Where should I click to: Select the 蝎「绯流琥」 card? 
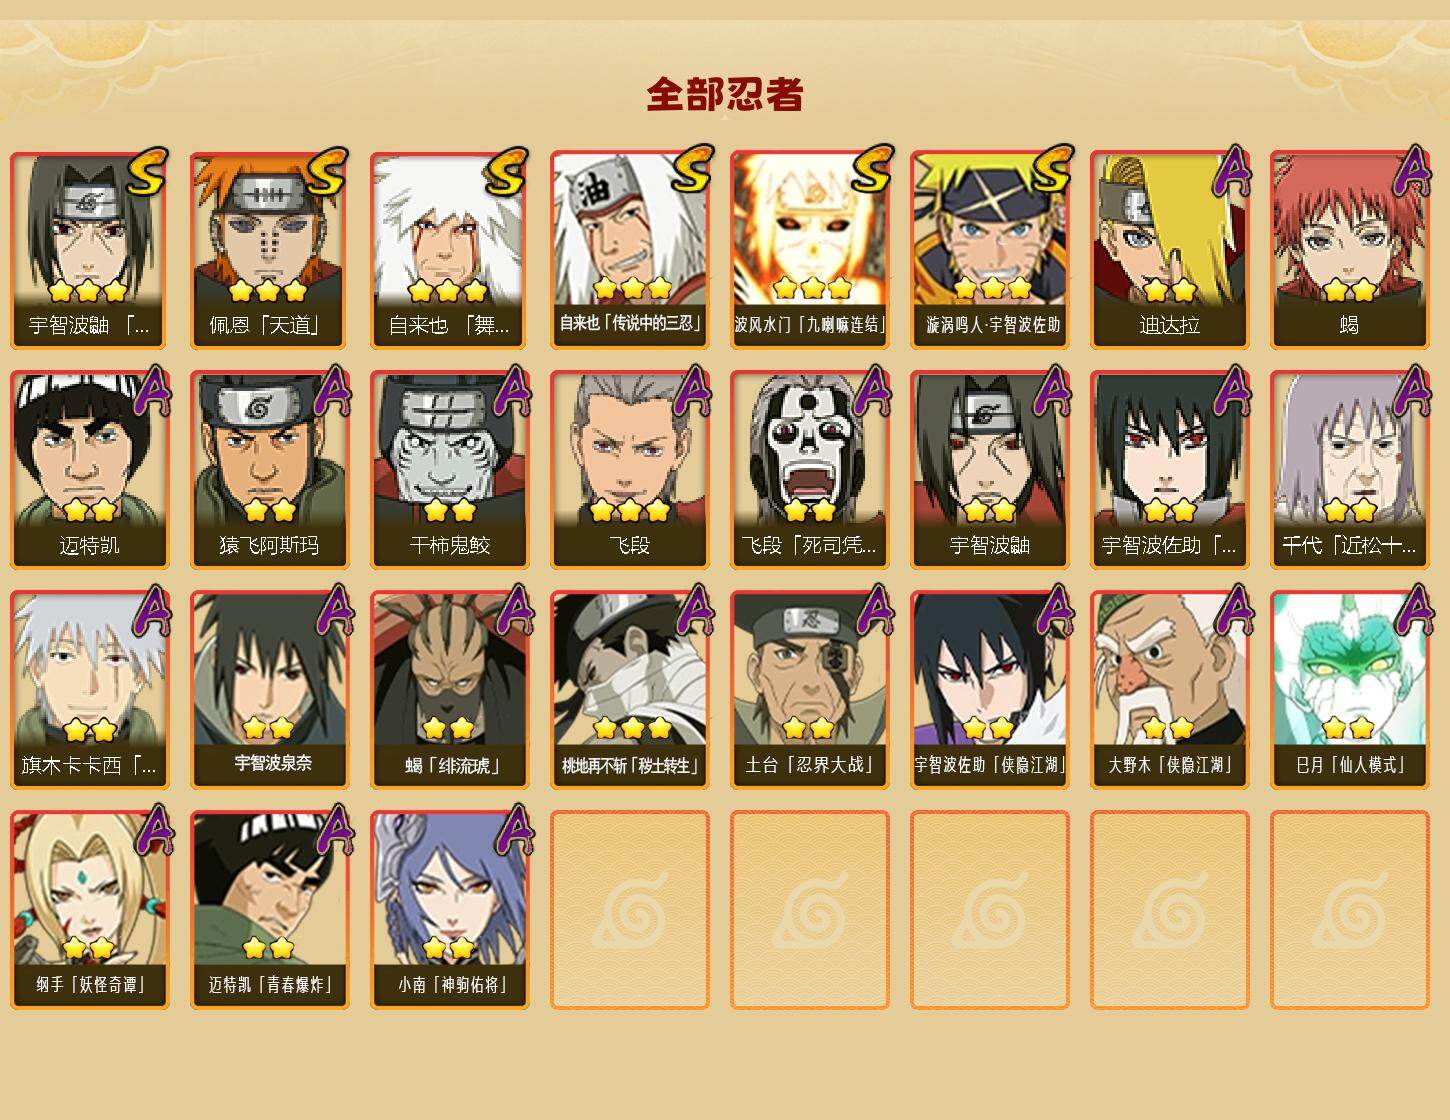[x=450, y=690]
